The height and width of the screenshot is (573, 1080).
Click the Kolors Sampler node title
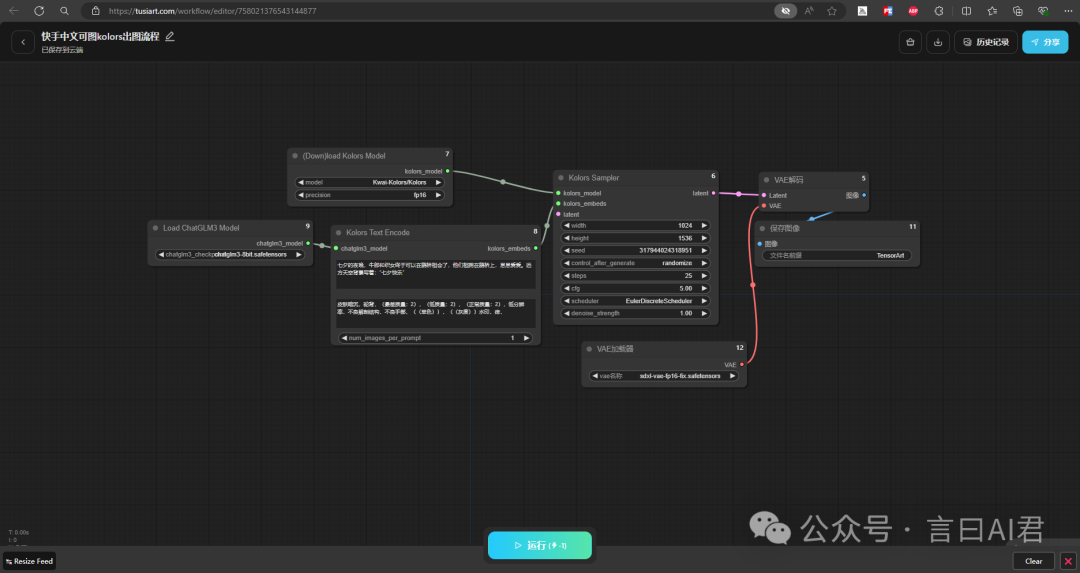tap(594, 178)
